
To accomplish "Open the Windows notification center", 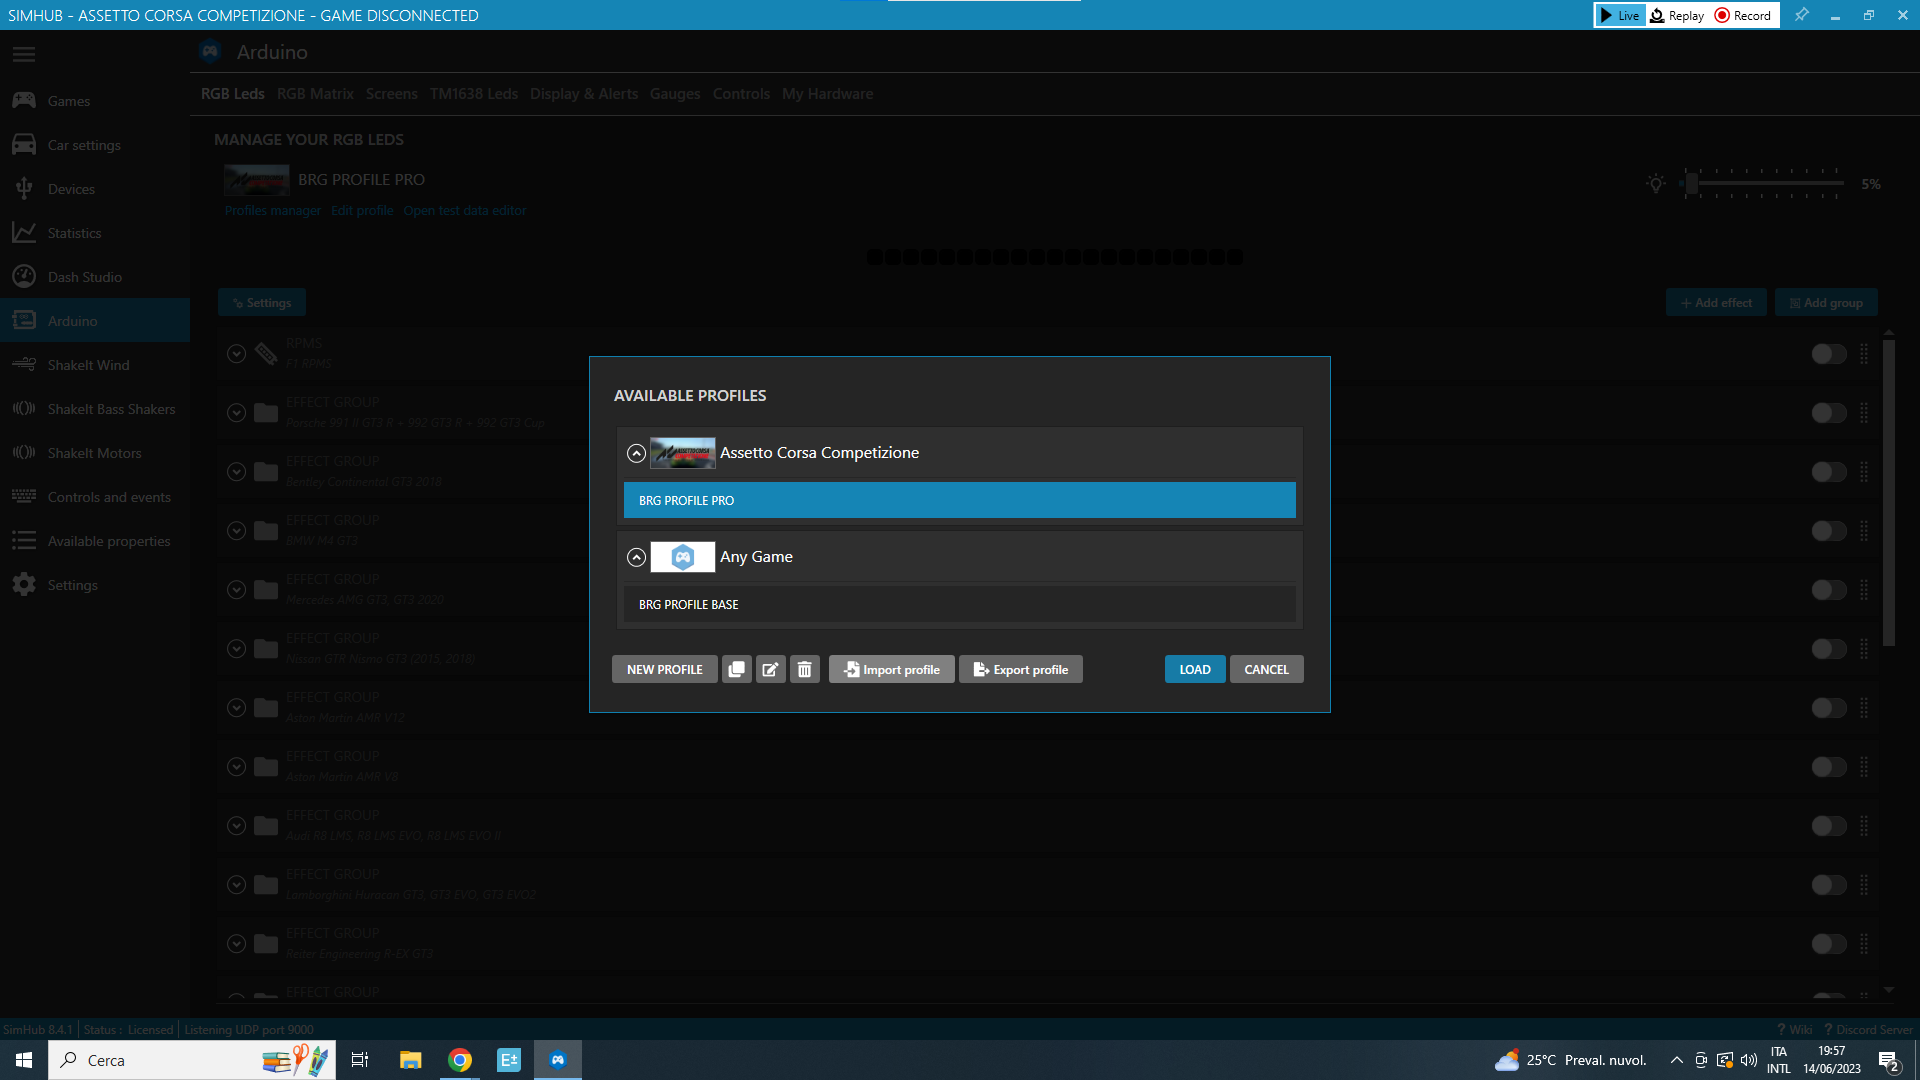I will (1889, 1060).
